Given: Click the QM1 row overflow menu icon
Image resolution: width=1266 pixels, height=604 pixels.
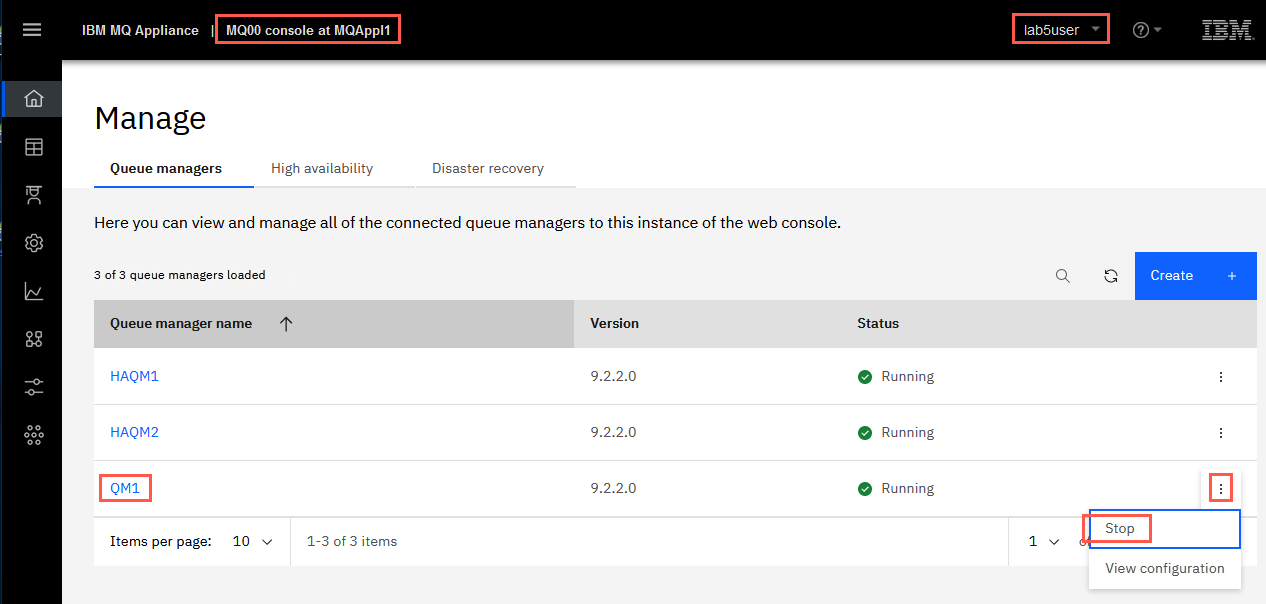Looking at the screenshot, I should (x=1221, y=489).
